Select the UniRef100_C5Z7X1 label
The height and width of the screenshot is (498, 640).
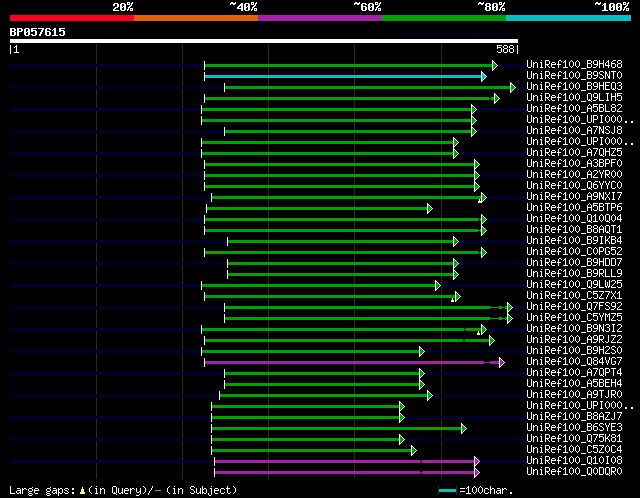click(574, 296)
